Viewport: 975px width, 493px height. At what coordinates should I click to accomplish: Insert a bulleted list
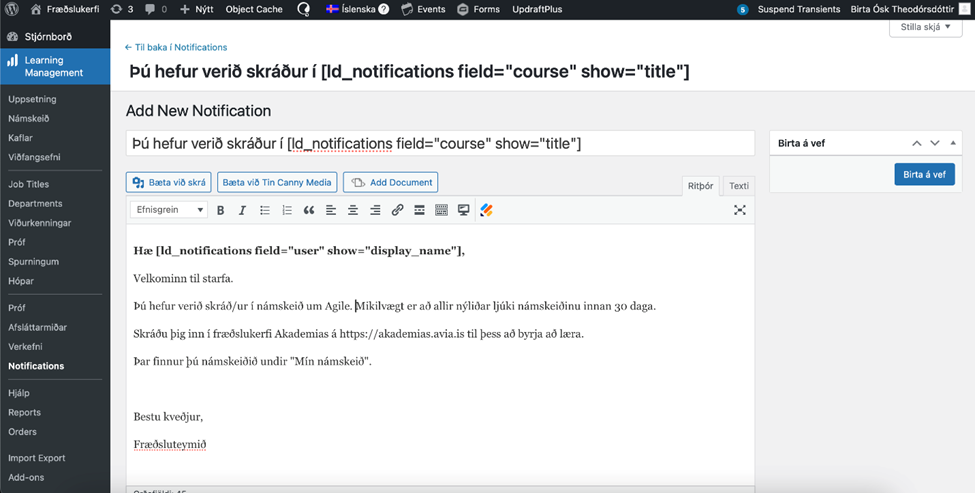265,210
